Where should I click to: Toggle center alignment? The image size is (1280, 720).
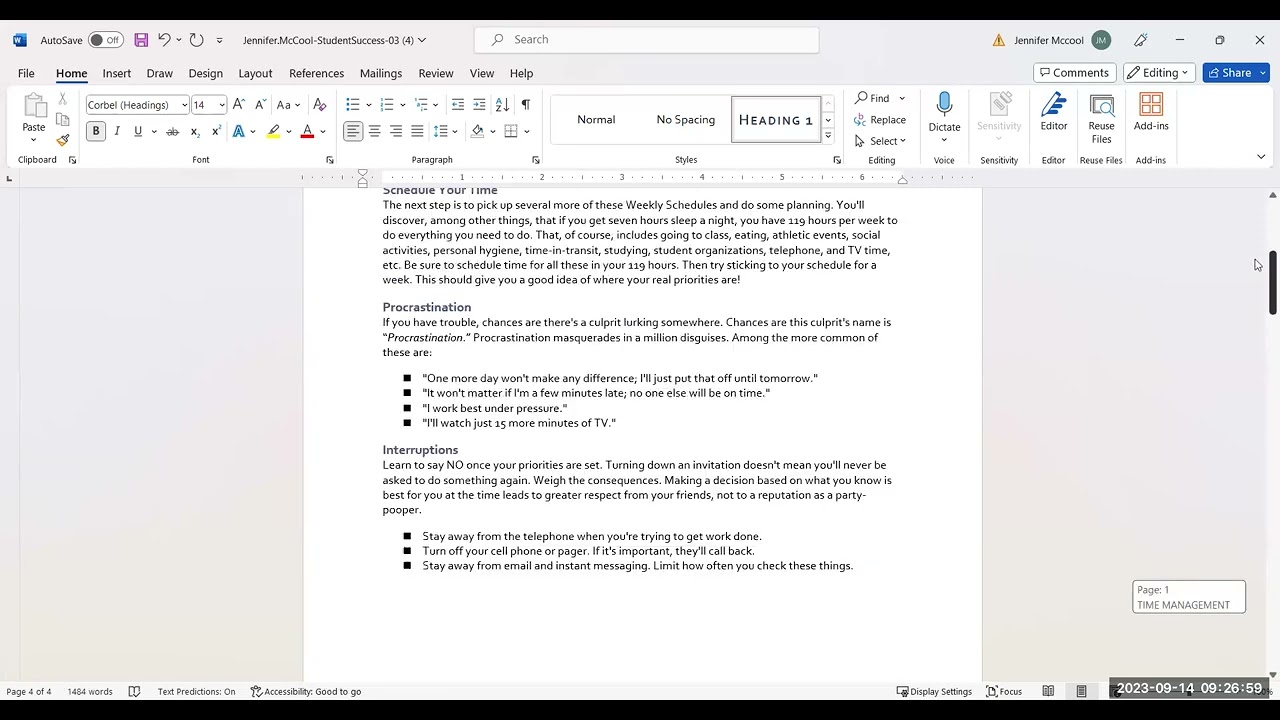pos(374,131)
